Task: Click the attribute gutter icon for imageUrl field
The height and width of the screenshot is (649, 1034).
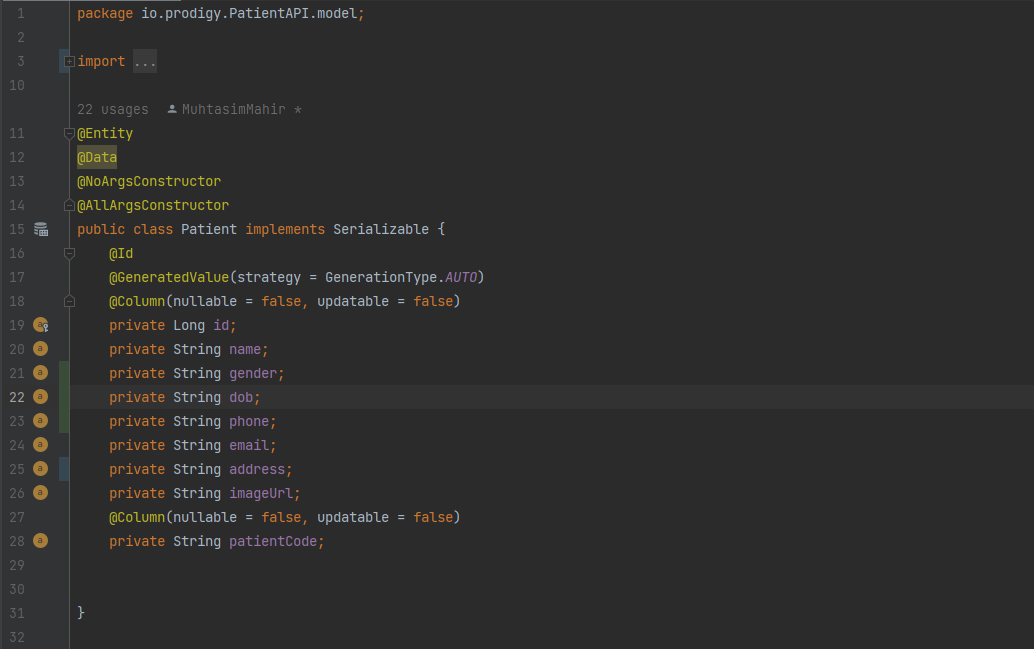Action: (40, 493)
